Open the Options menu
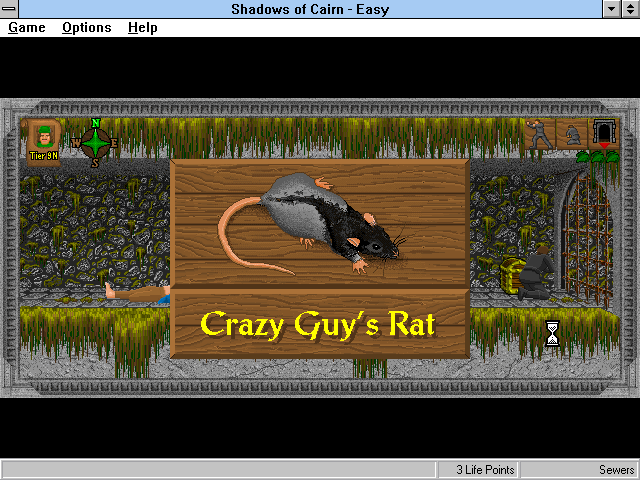This screenshot has width=640, height=480. [x=87, y=28]
